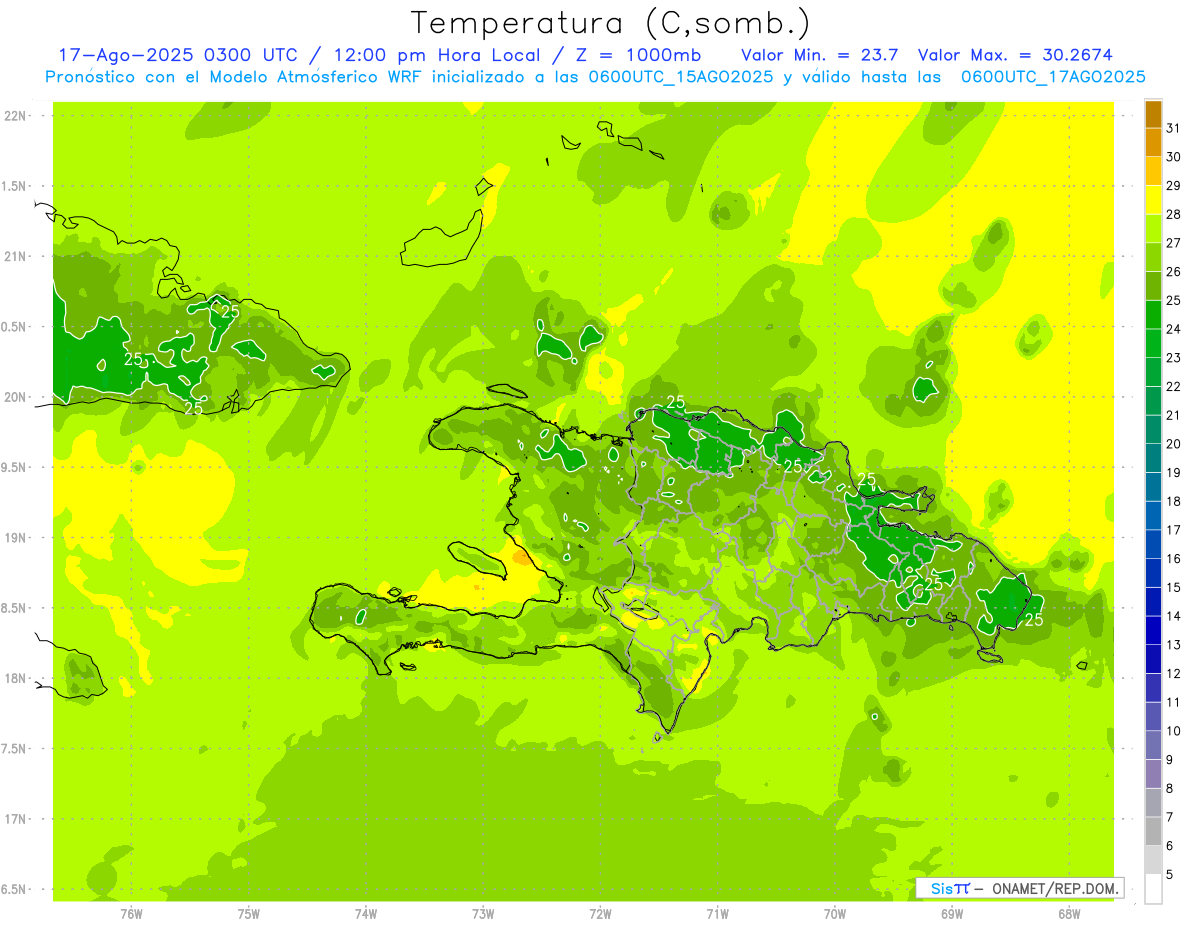1200x927 pixels.
Task: Click the "Temperatura (C,somb.)" chart title
Action: point(611,23)
